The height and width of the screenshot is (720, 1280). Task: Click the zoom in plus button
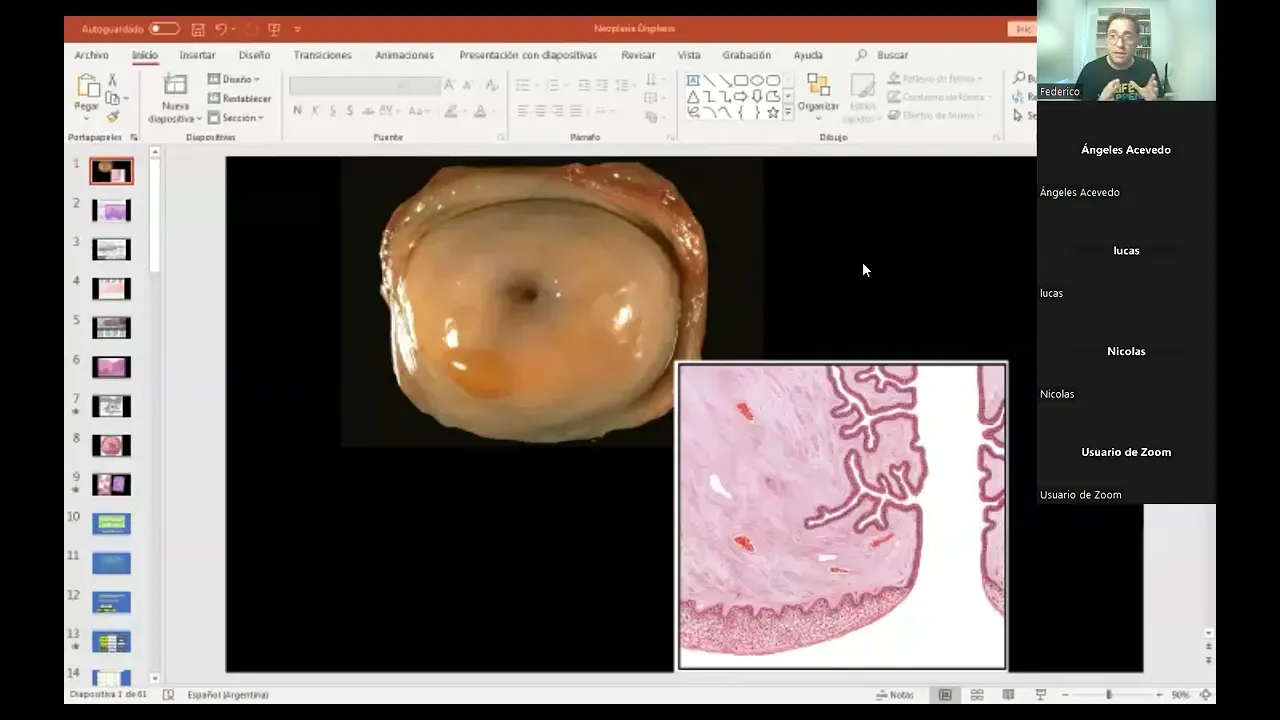tap(1159, 694)
